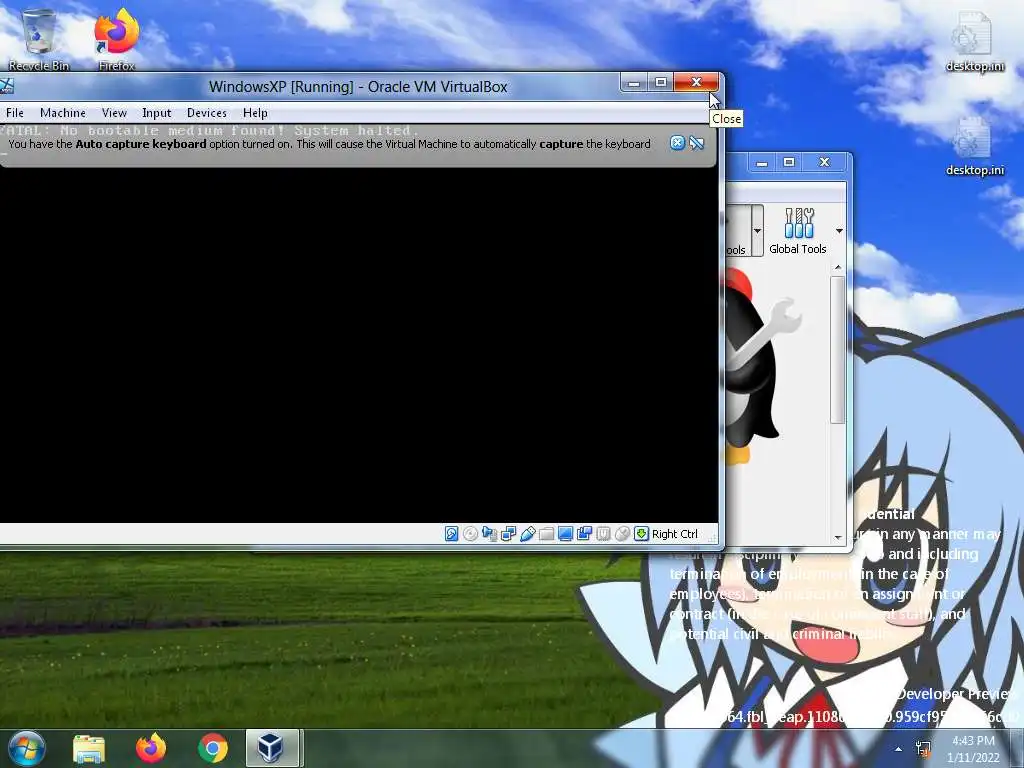Open the Machine menu
The height and width of the screenshot is (768, 1024).
[63, 113]
